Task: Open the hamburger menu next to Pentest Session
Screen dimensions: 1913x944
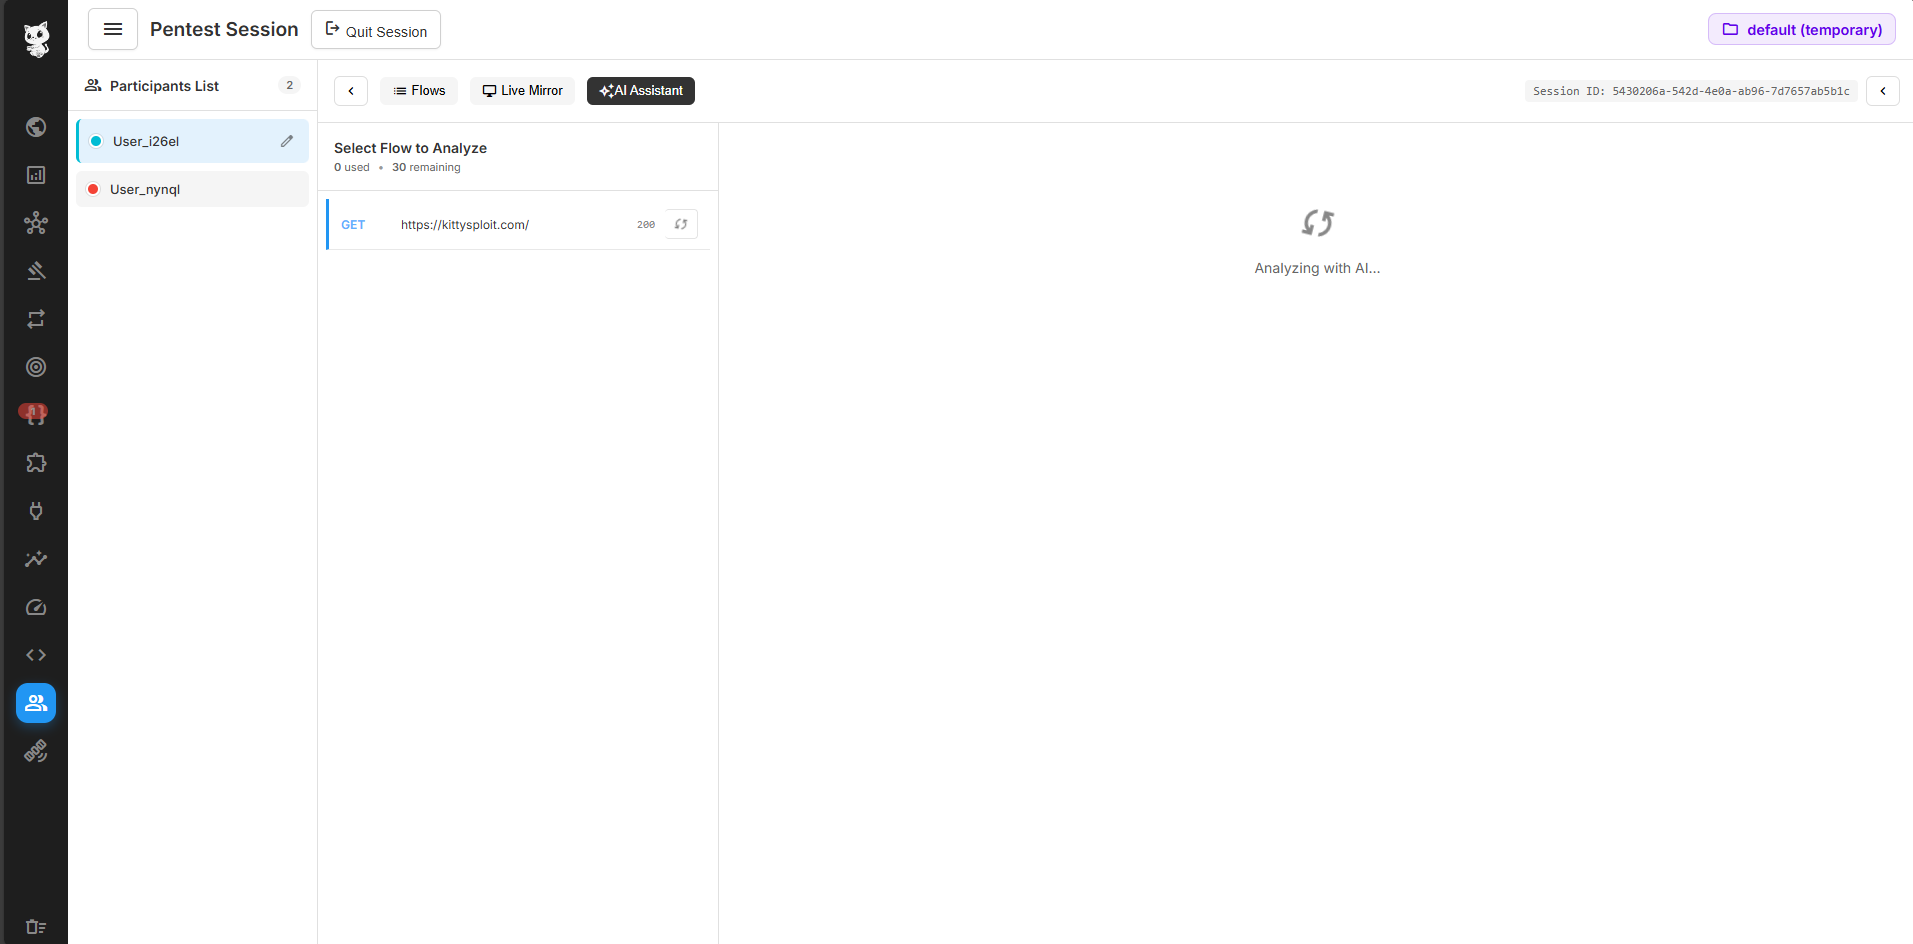Action: (x=112, y=28)
